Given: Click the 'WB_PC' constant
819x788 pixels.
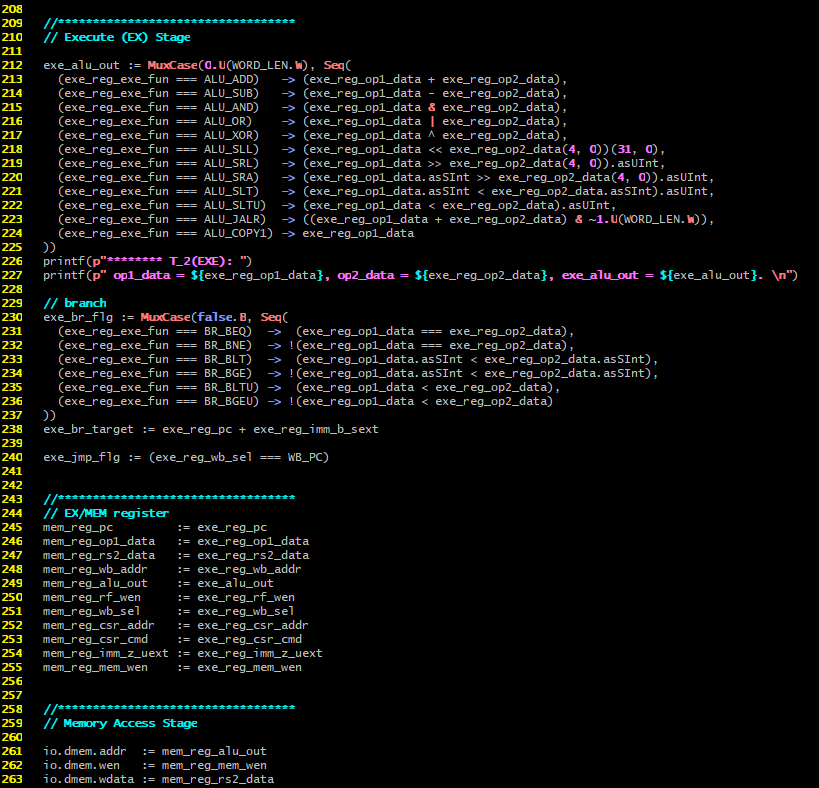Looking at the screenshot, I should pos(305,457).
